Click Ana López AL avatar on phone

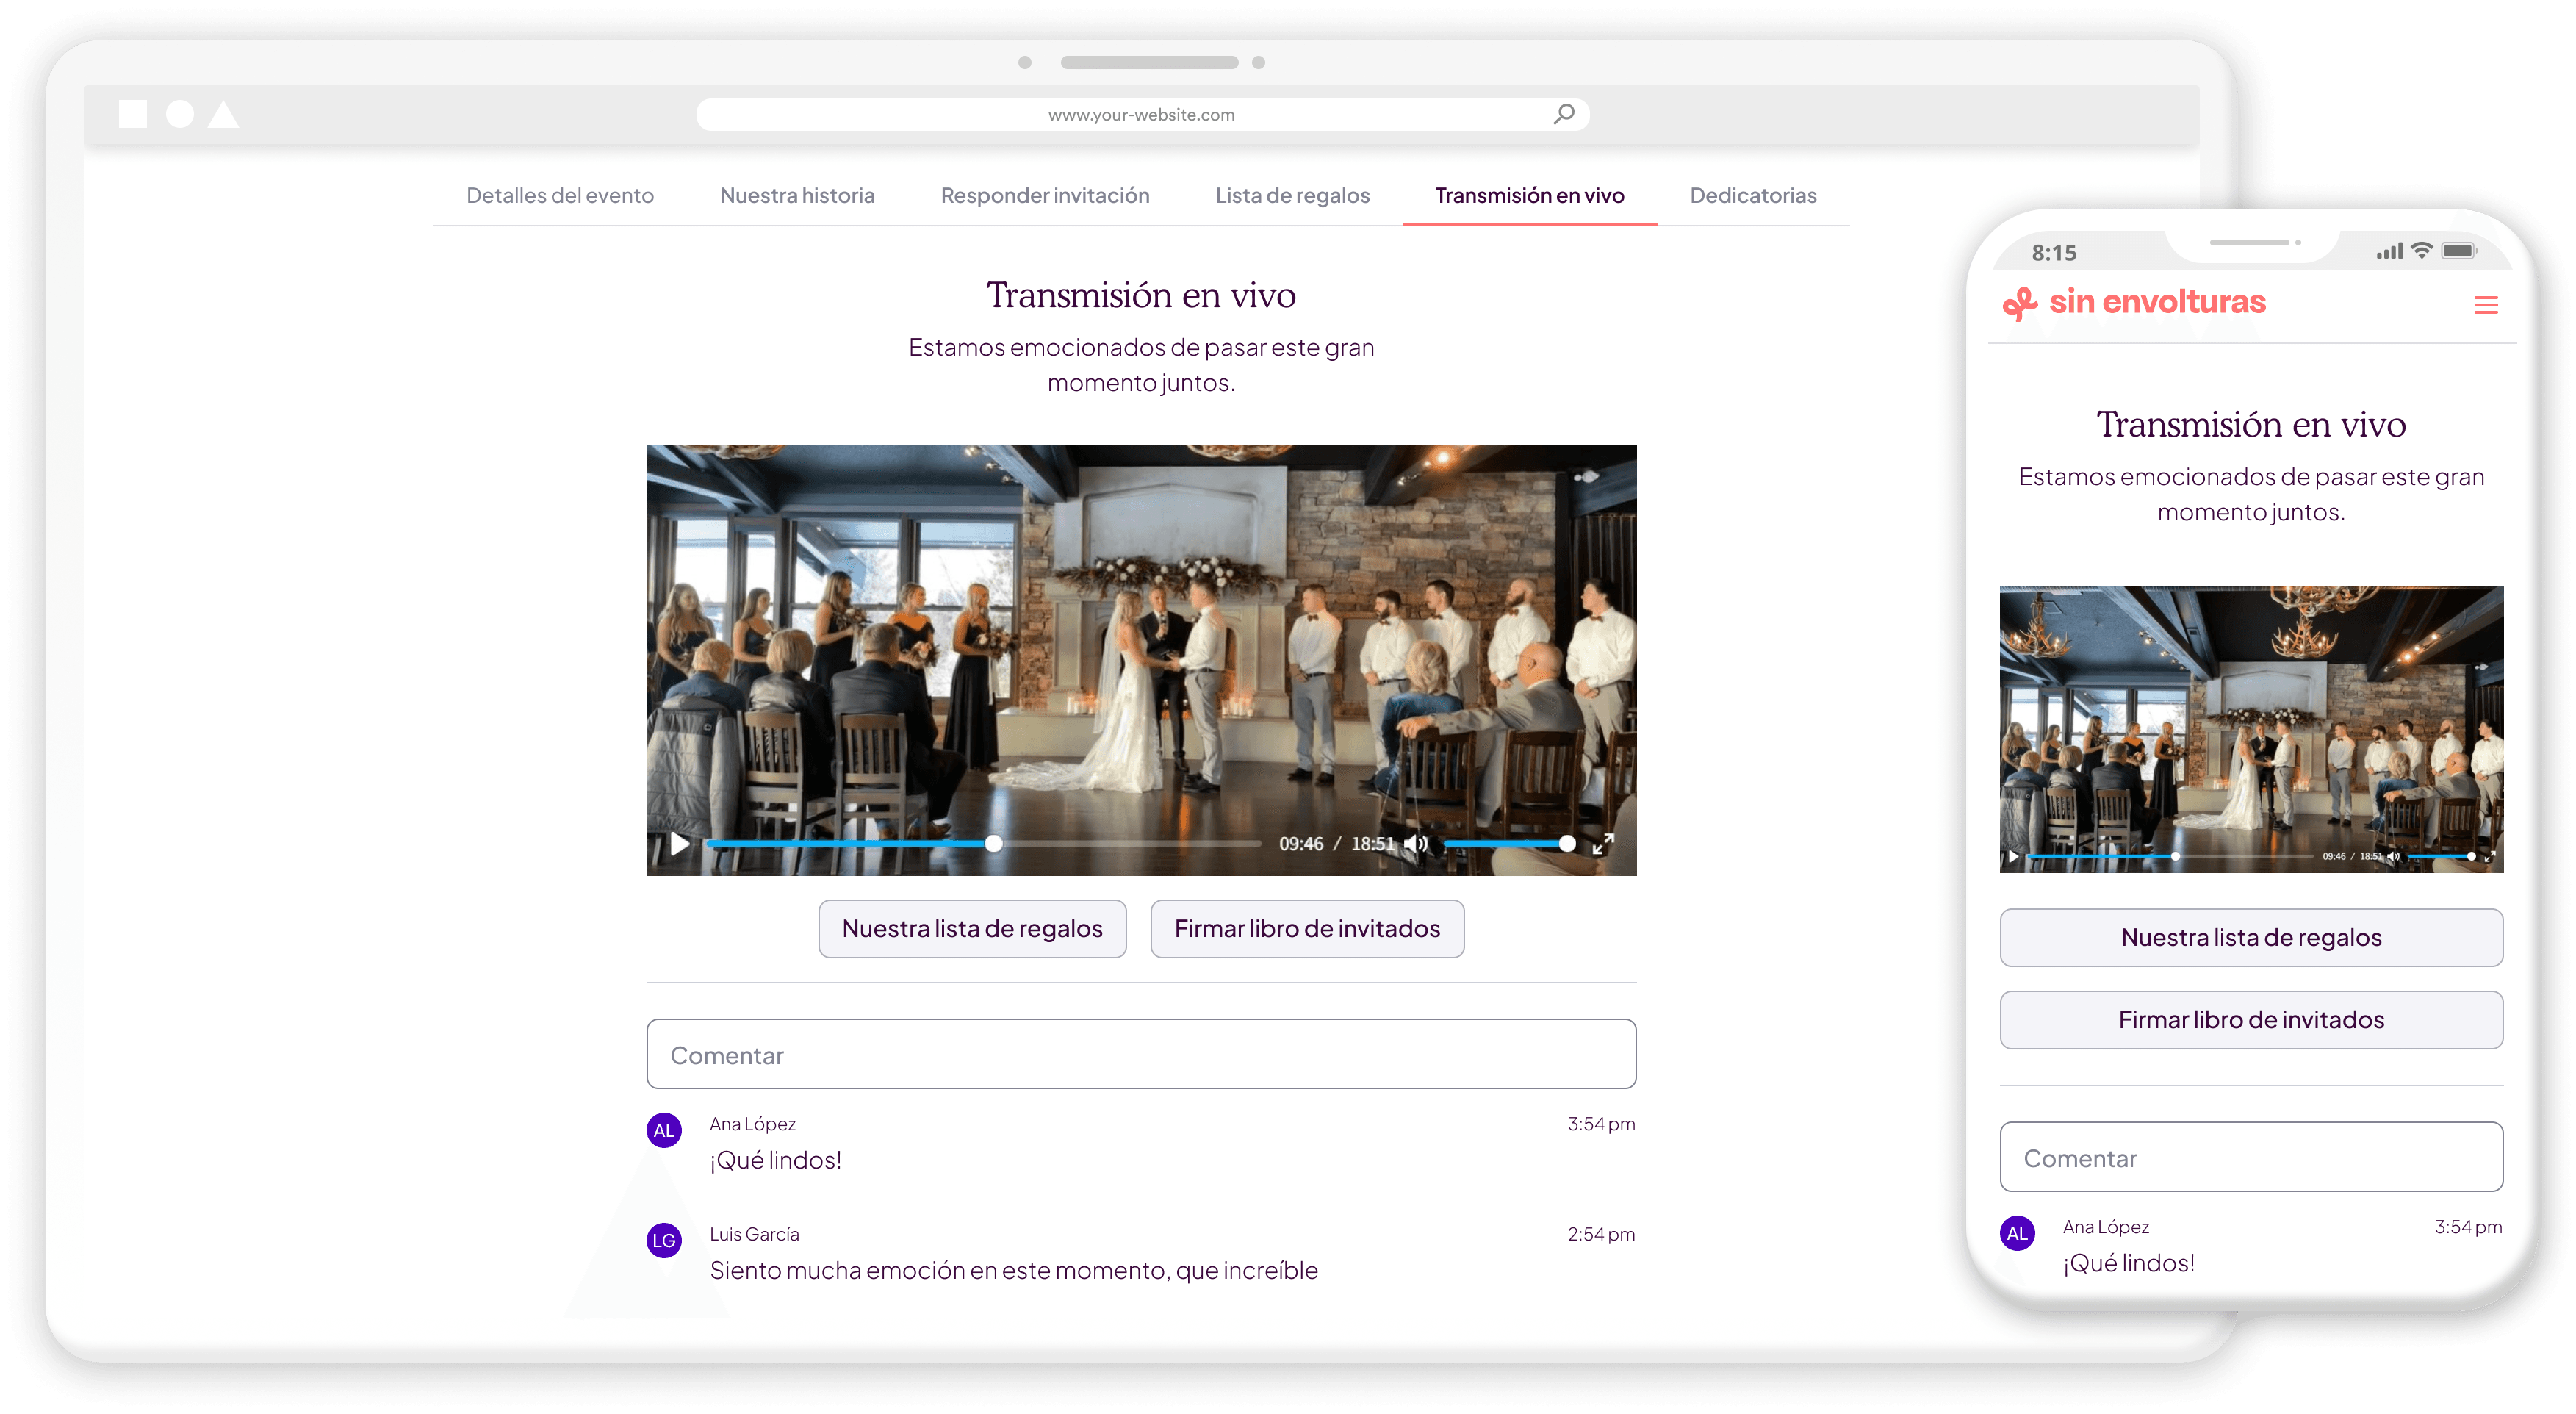coord(2017,1233)
